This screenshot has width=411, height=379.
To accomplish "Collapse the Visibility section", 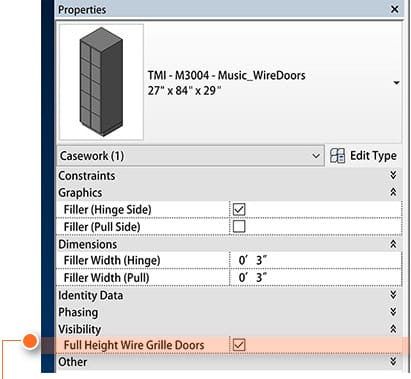I will tap(393, 329).
